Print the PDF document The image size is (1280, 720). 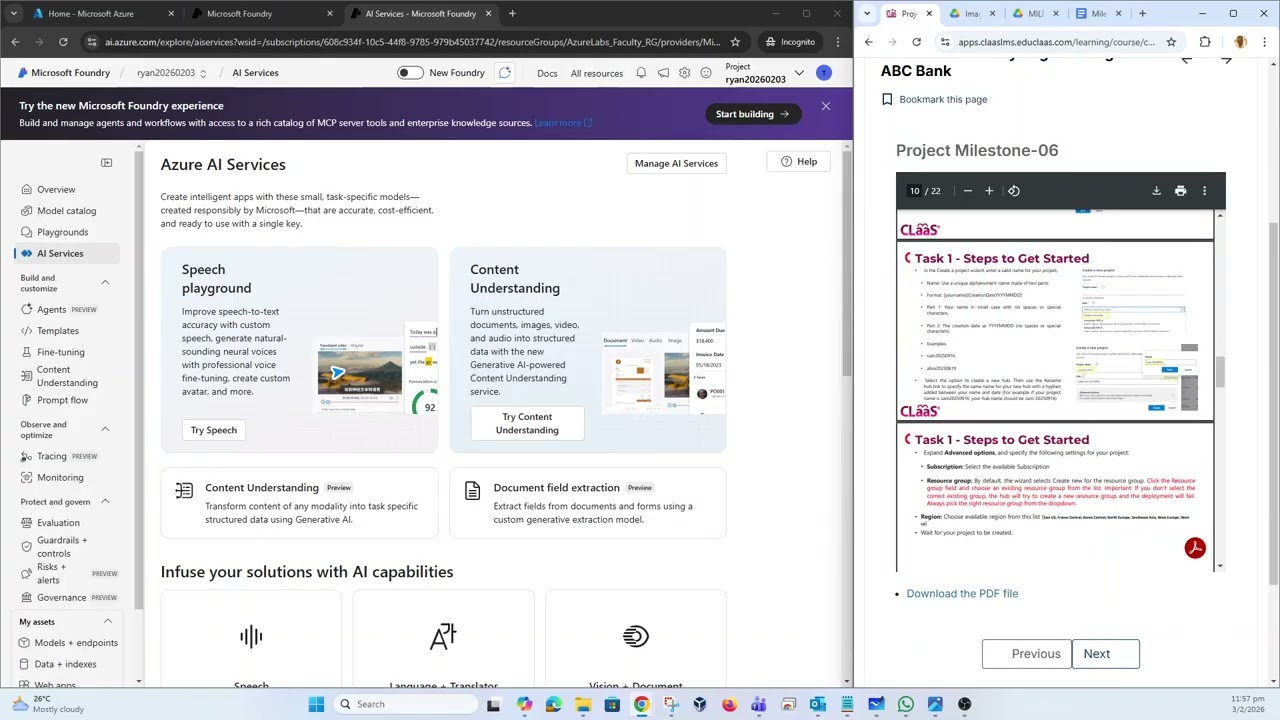(x=1180, y=191)
